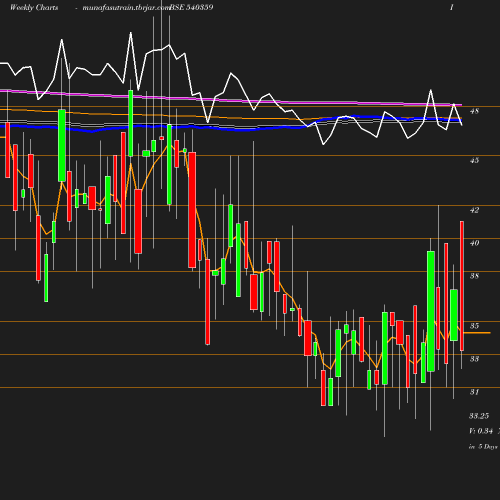This screenshot has width=500, height=500.
Task: Click the "Weekly Charts" title text
Action: coord(34,7)
